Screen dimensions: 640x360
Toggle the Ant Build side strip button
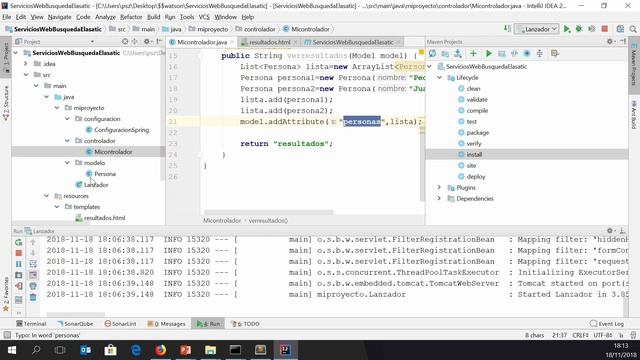coord(634,116)
